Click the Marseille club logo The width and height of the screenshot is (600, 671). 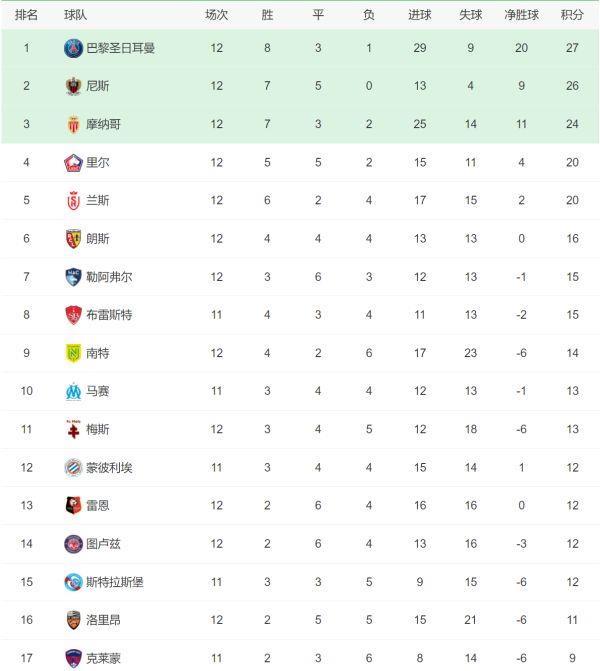pos(73,391)
